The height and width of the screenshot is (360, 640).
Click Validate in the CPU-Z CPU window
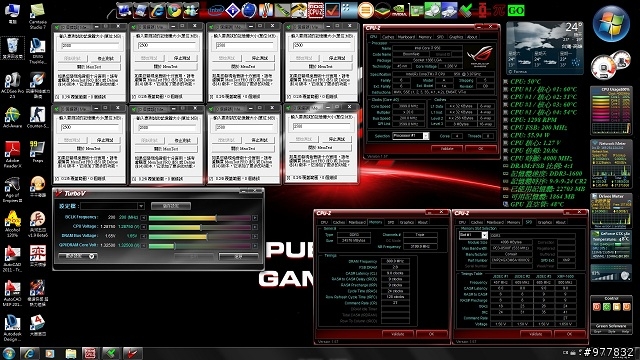(x=447, y=149)
